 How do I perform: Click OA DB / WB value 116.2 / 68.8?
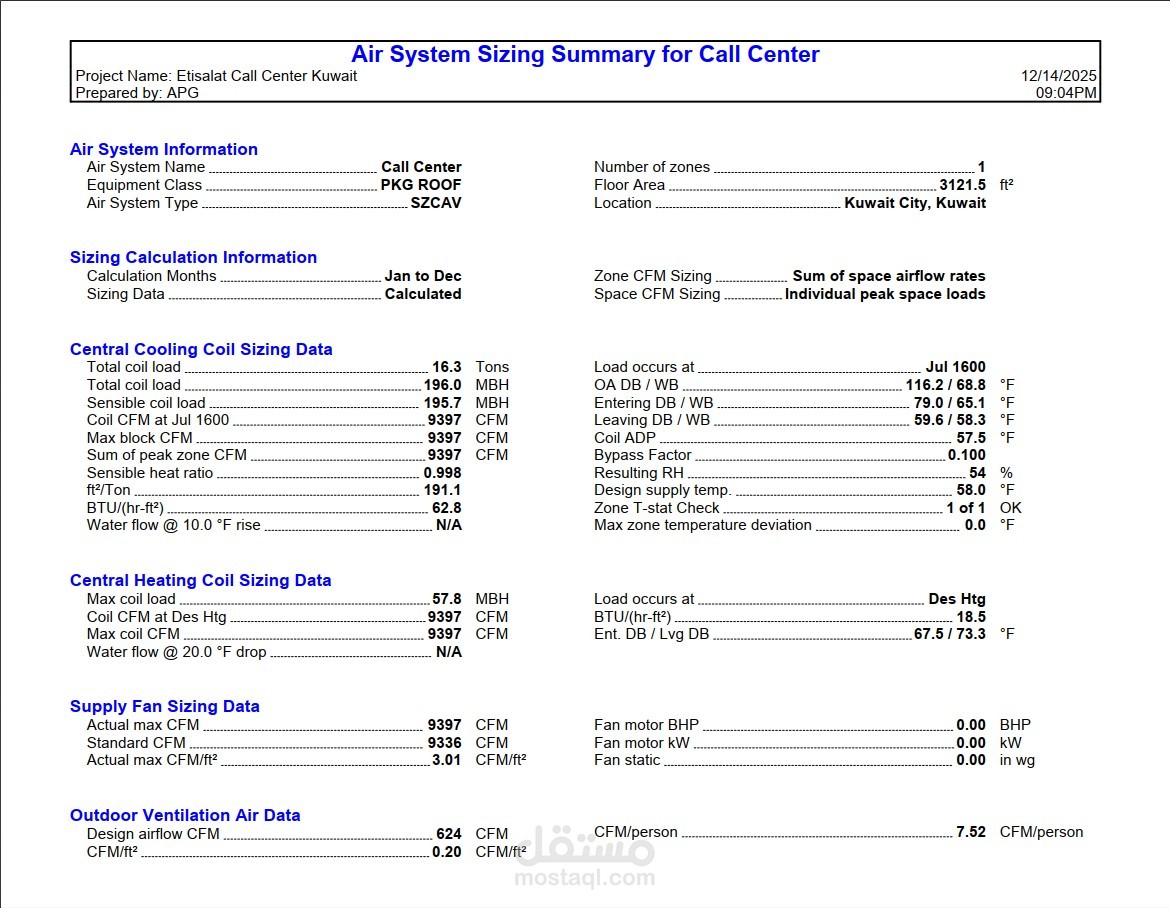[945, 385]
